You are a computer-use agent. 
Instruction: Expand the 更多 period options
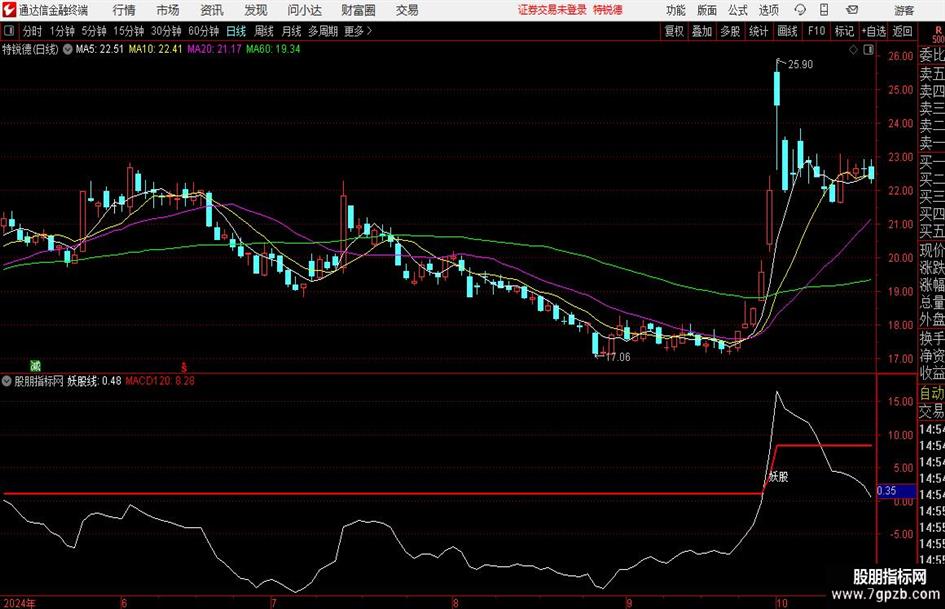[358, 31]
